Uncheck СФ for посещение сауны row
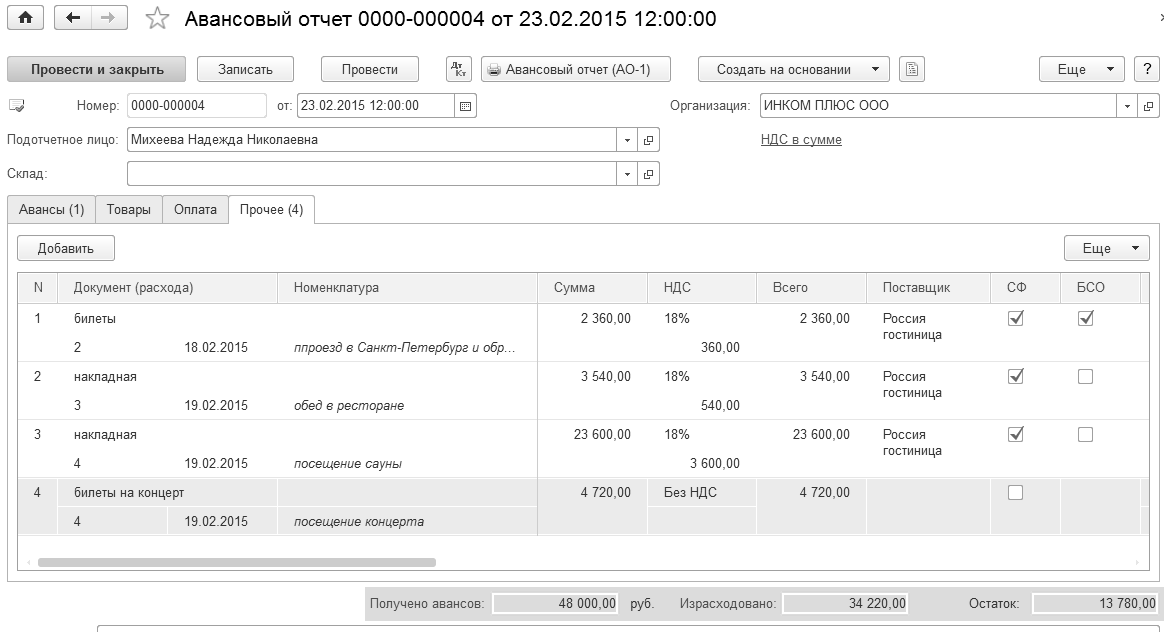The width and height of the screenshot is (1164, 632). tap(1016, 434)
